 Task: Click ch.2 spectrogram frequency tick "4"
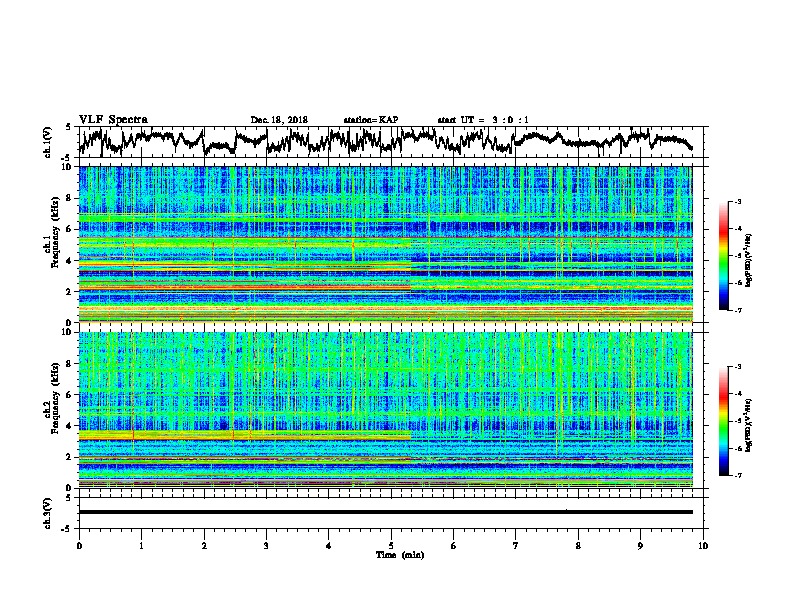pos(70,426)
